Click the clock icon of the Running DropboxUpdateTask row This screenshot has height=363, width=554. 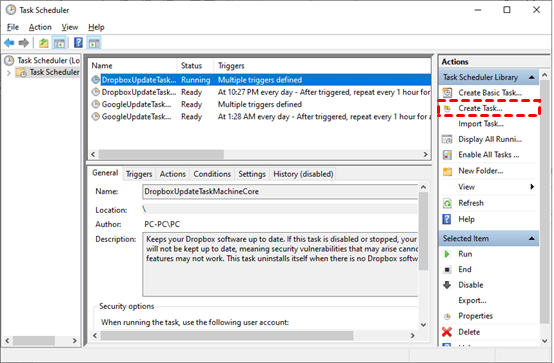tap(95, 80)
